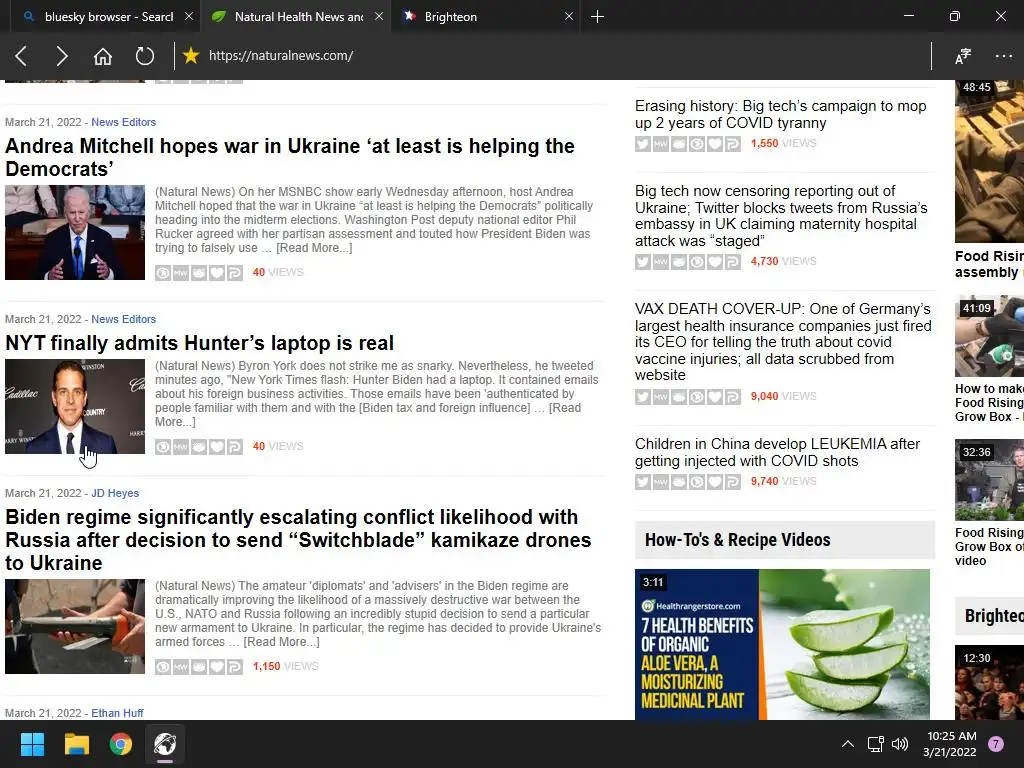Share the Andrea Mitchell article on Parler
The width and height of the screenshot is (1024, 768).
point(235,273)
